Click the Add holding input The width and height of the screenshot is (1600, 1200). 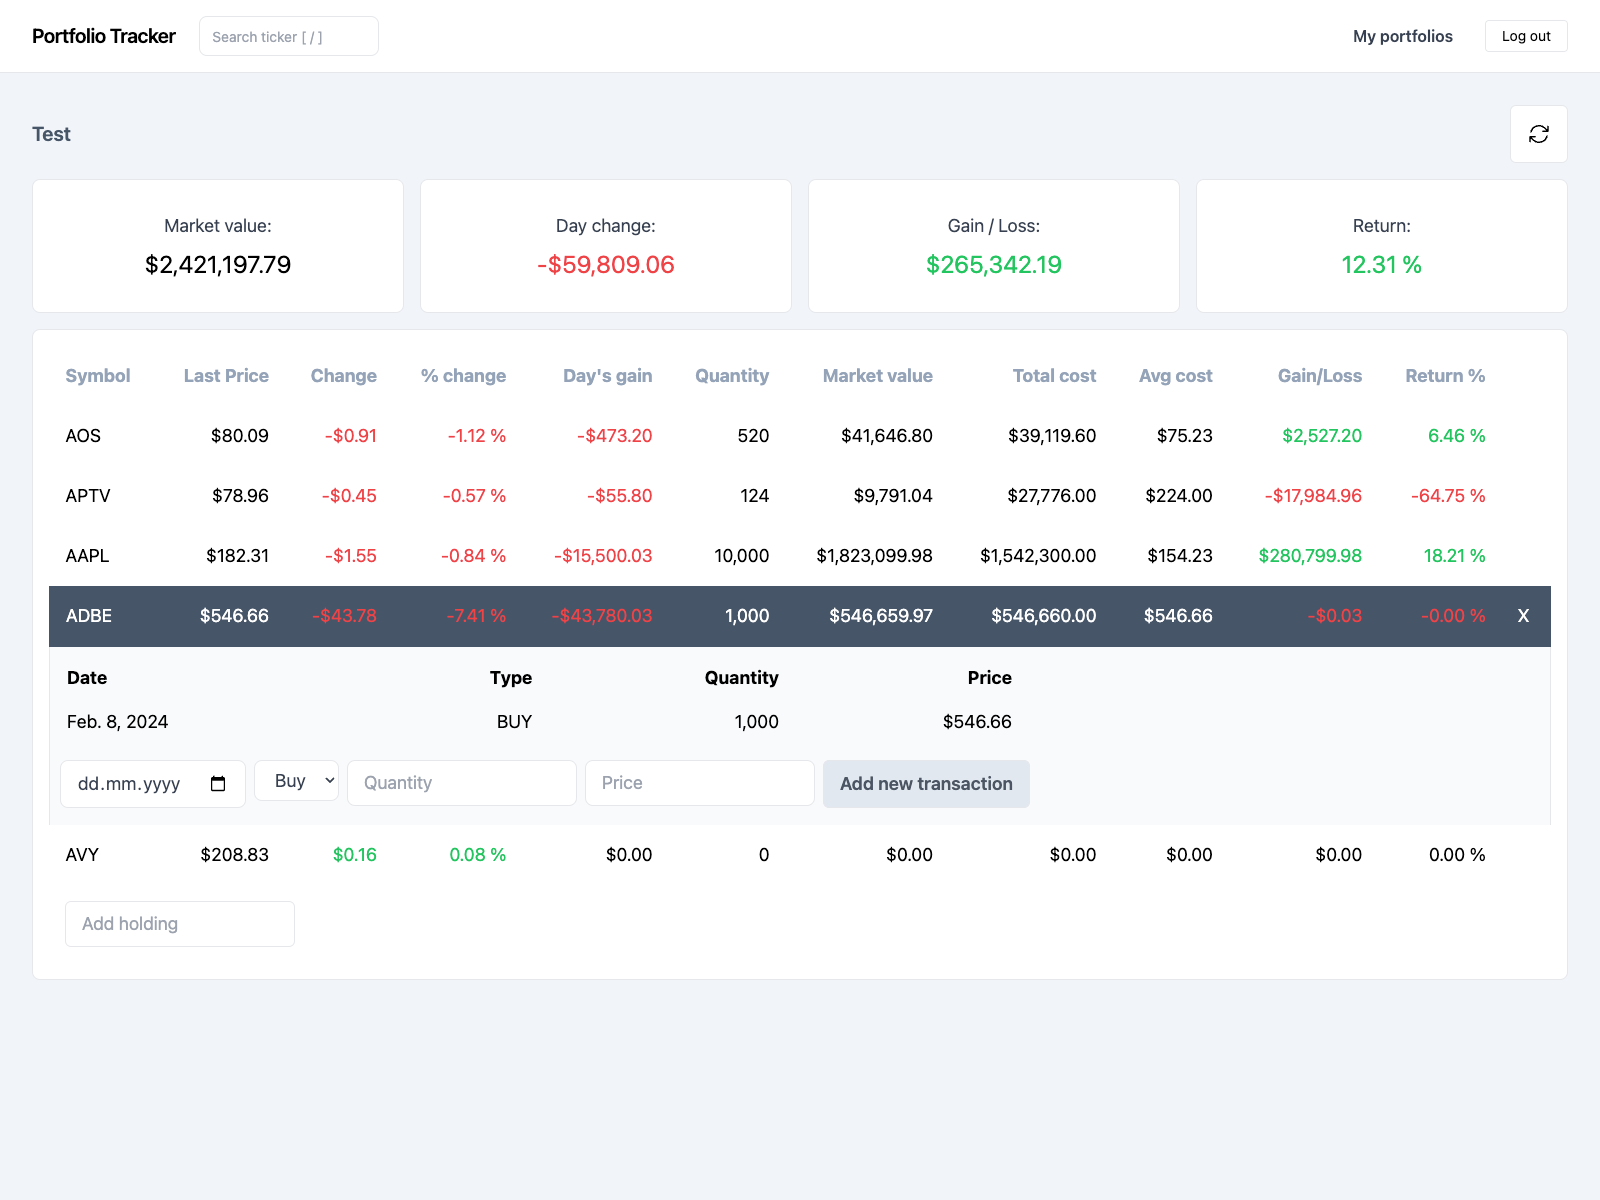(180, 924)
